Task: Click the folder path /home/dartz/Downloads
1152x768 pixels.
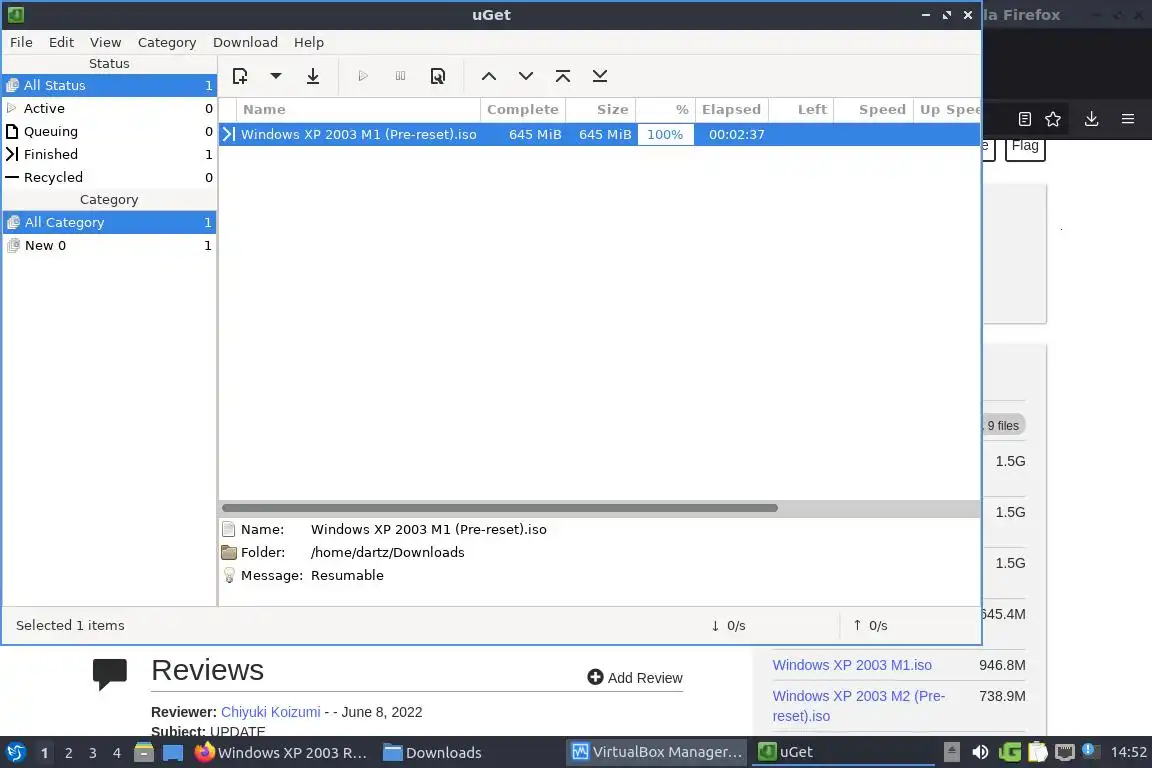Action: (x=387, y=553)
